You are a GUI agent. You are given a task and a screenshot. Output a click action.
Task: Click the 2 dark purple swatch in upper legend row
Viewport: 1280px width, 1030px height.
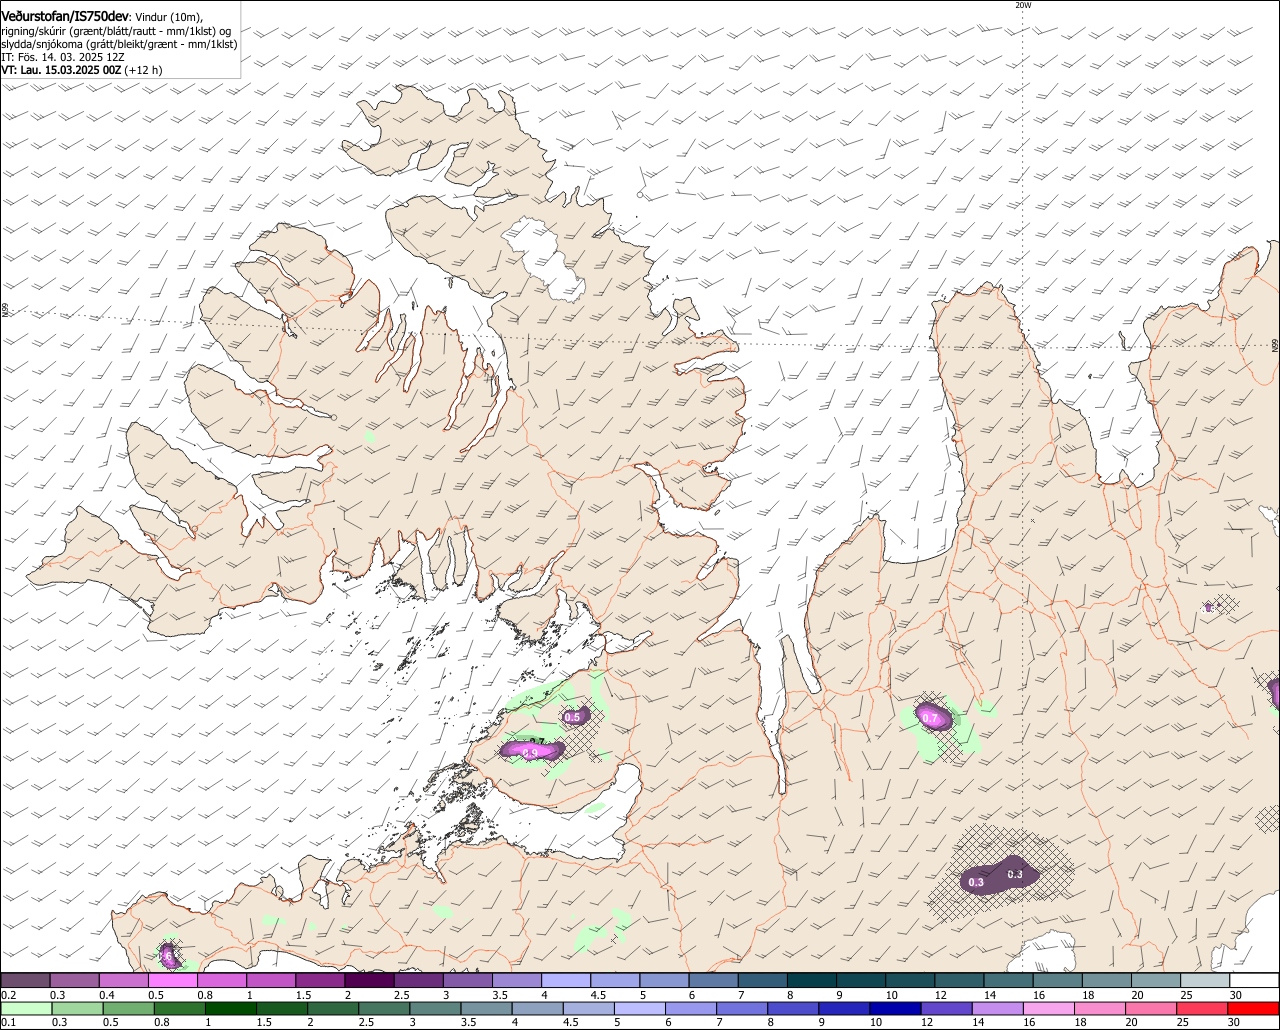pyautogui.click(x=369, y=980)
